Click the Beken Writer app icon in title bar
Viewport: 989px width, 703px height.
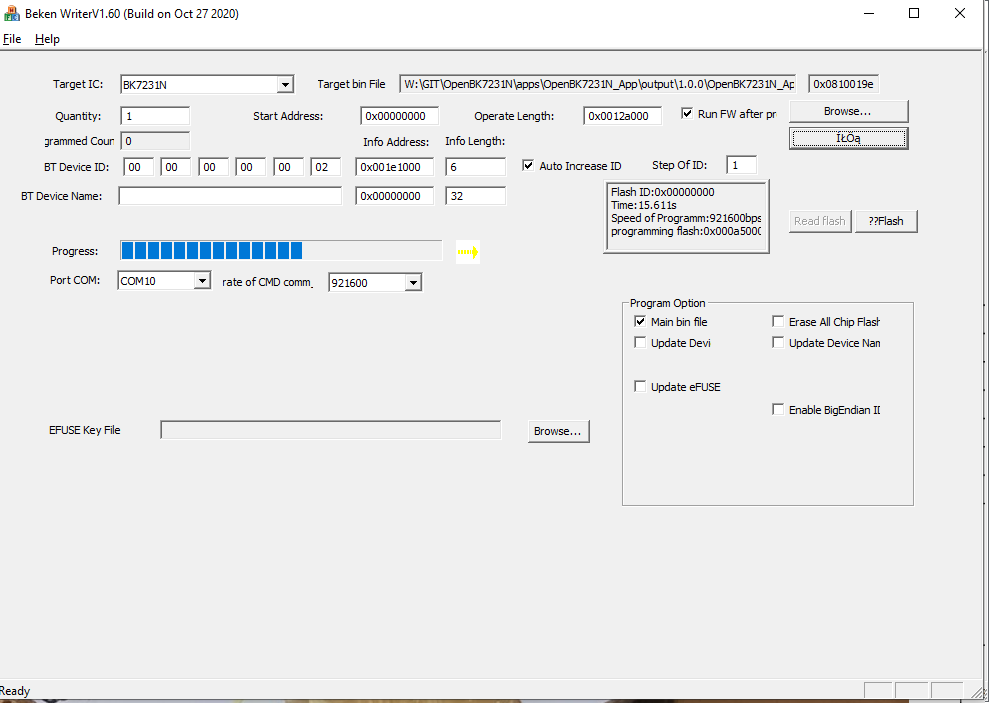(x=11, y=13)
